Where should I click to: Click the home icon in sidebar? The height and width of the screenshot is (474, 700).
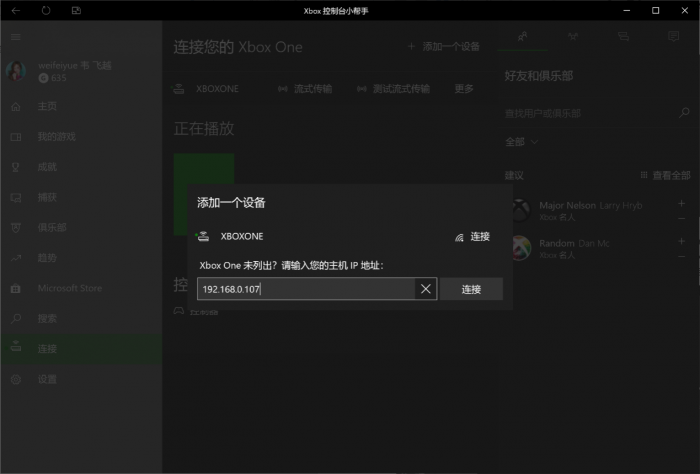pos(16,106)
